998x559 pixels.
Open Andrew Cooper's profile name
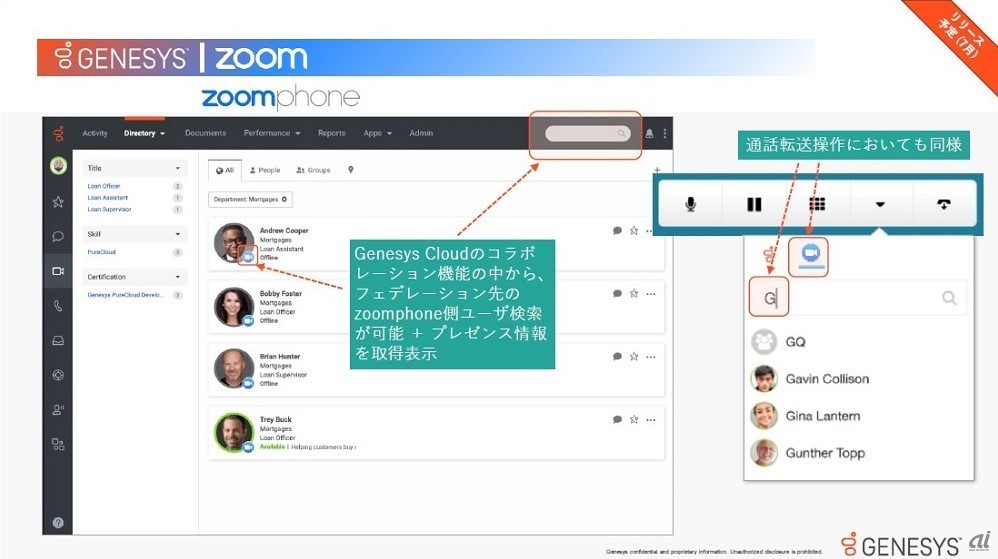(x=284, y=230)
